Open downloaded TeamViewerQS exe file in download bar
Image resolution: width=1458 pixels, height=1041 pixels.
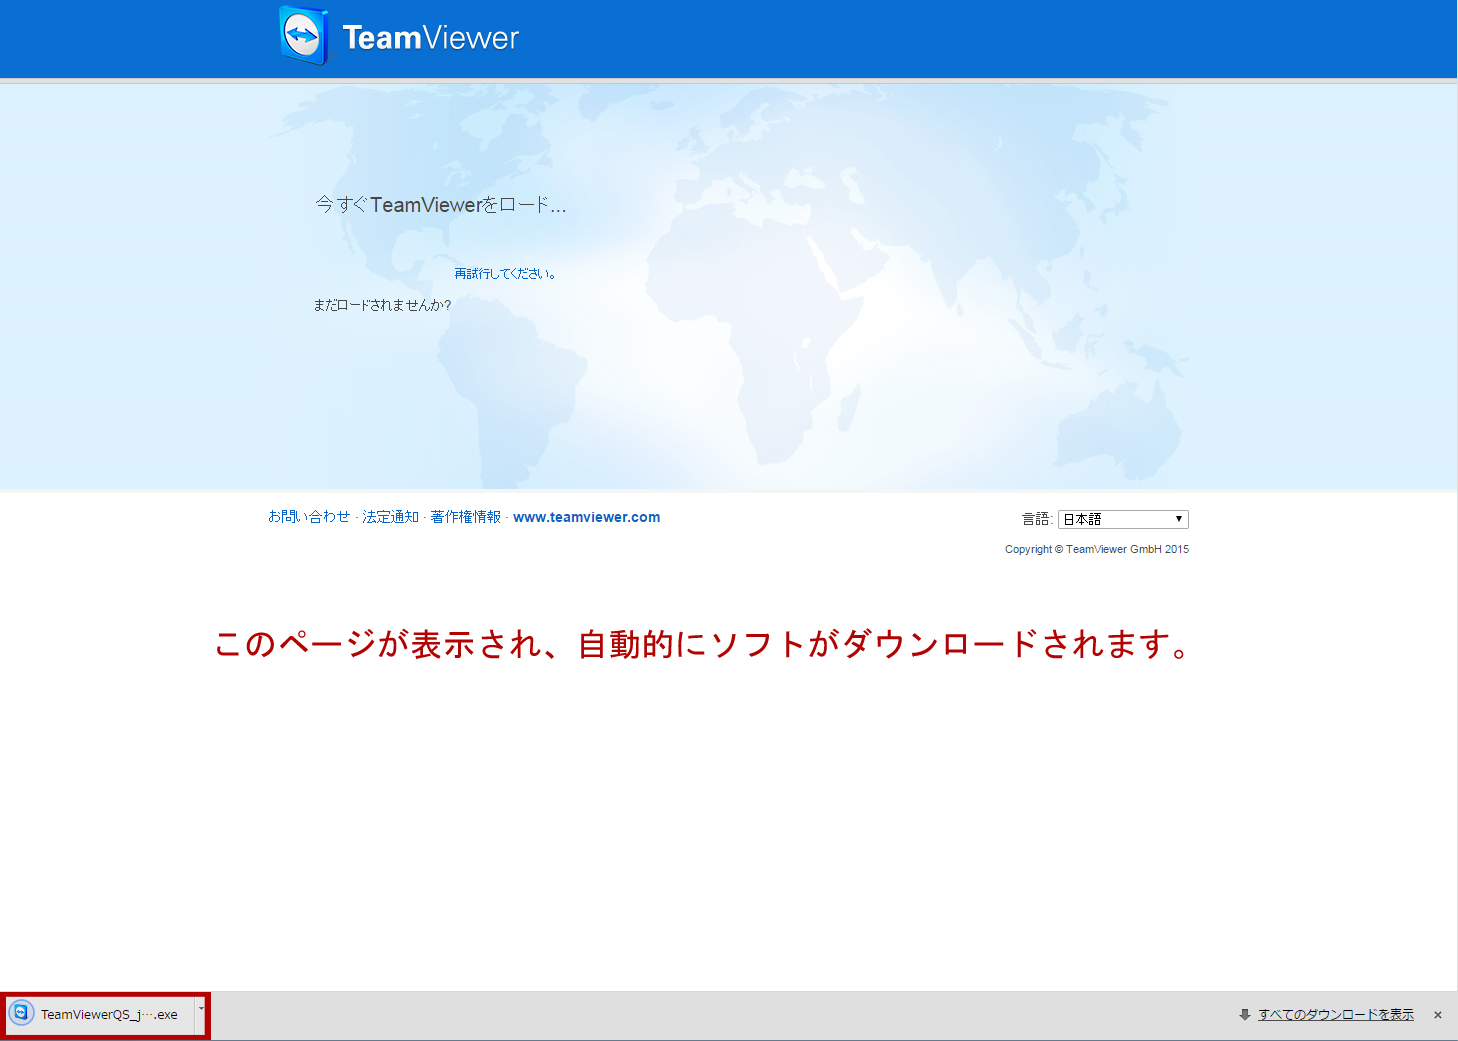click(100, 1014)
